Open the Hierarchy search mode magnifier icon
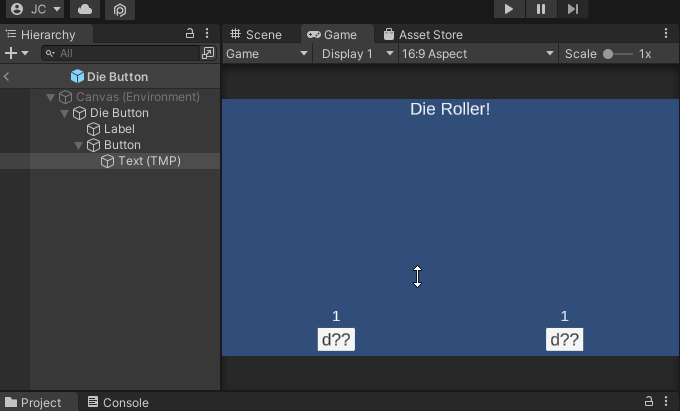This screenshot has height=411, width=680. coord(50,53)
